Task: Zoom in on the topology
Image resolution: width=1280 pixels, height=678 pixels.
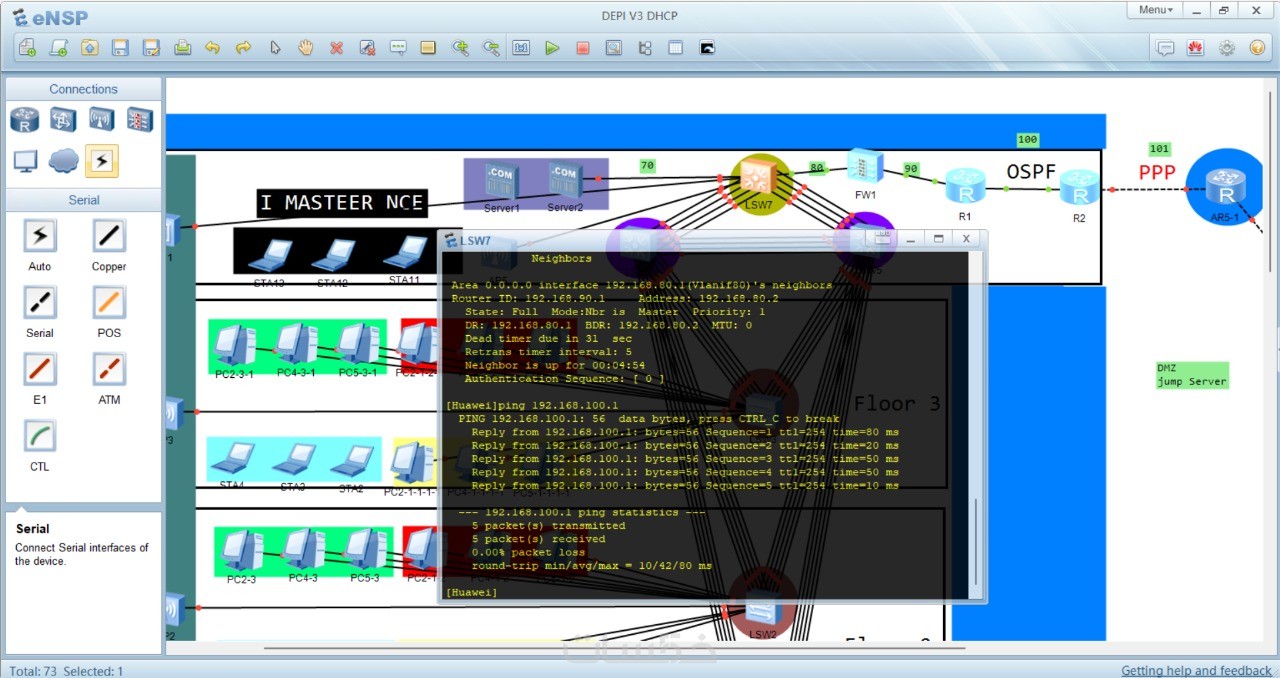Action: click(x=460, y=47)
